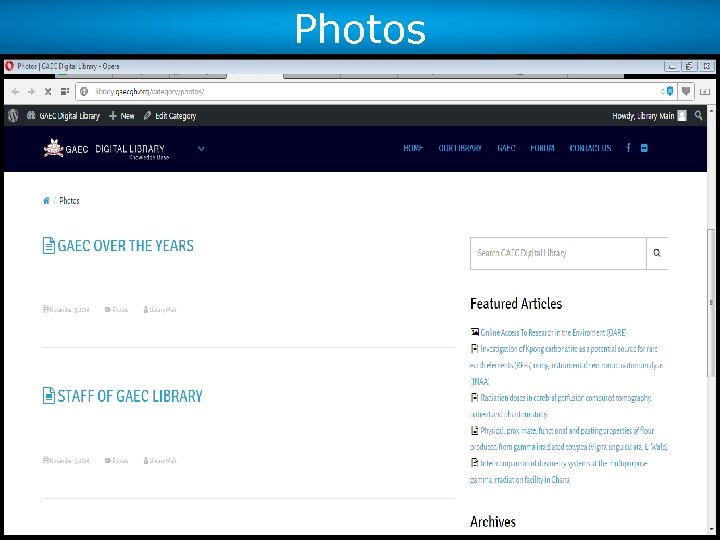Open Intercomparison of dosimetry systems article
The height and width of the screenshot is (540, 720).
[x=559, y=471]
